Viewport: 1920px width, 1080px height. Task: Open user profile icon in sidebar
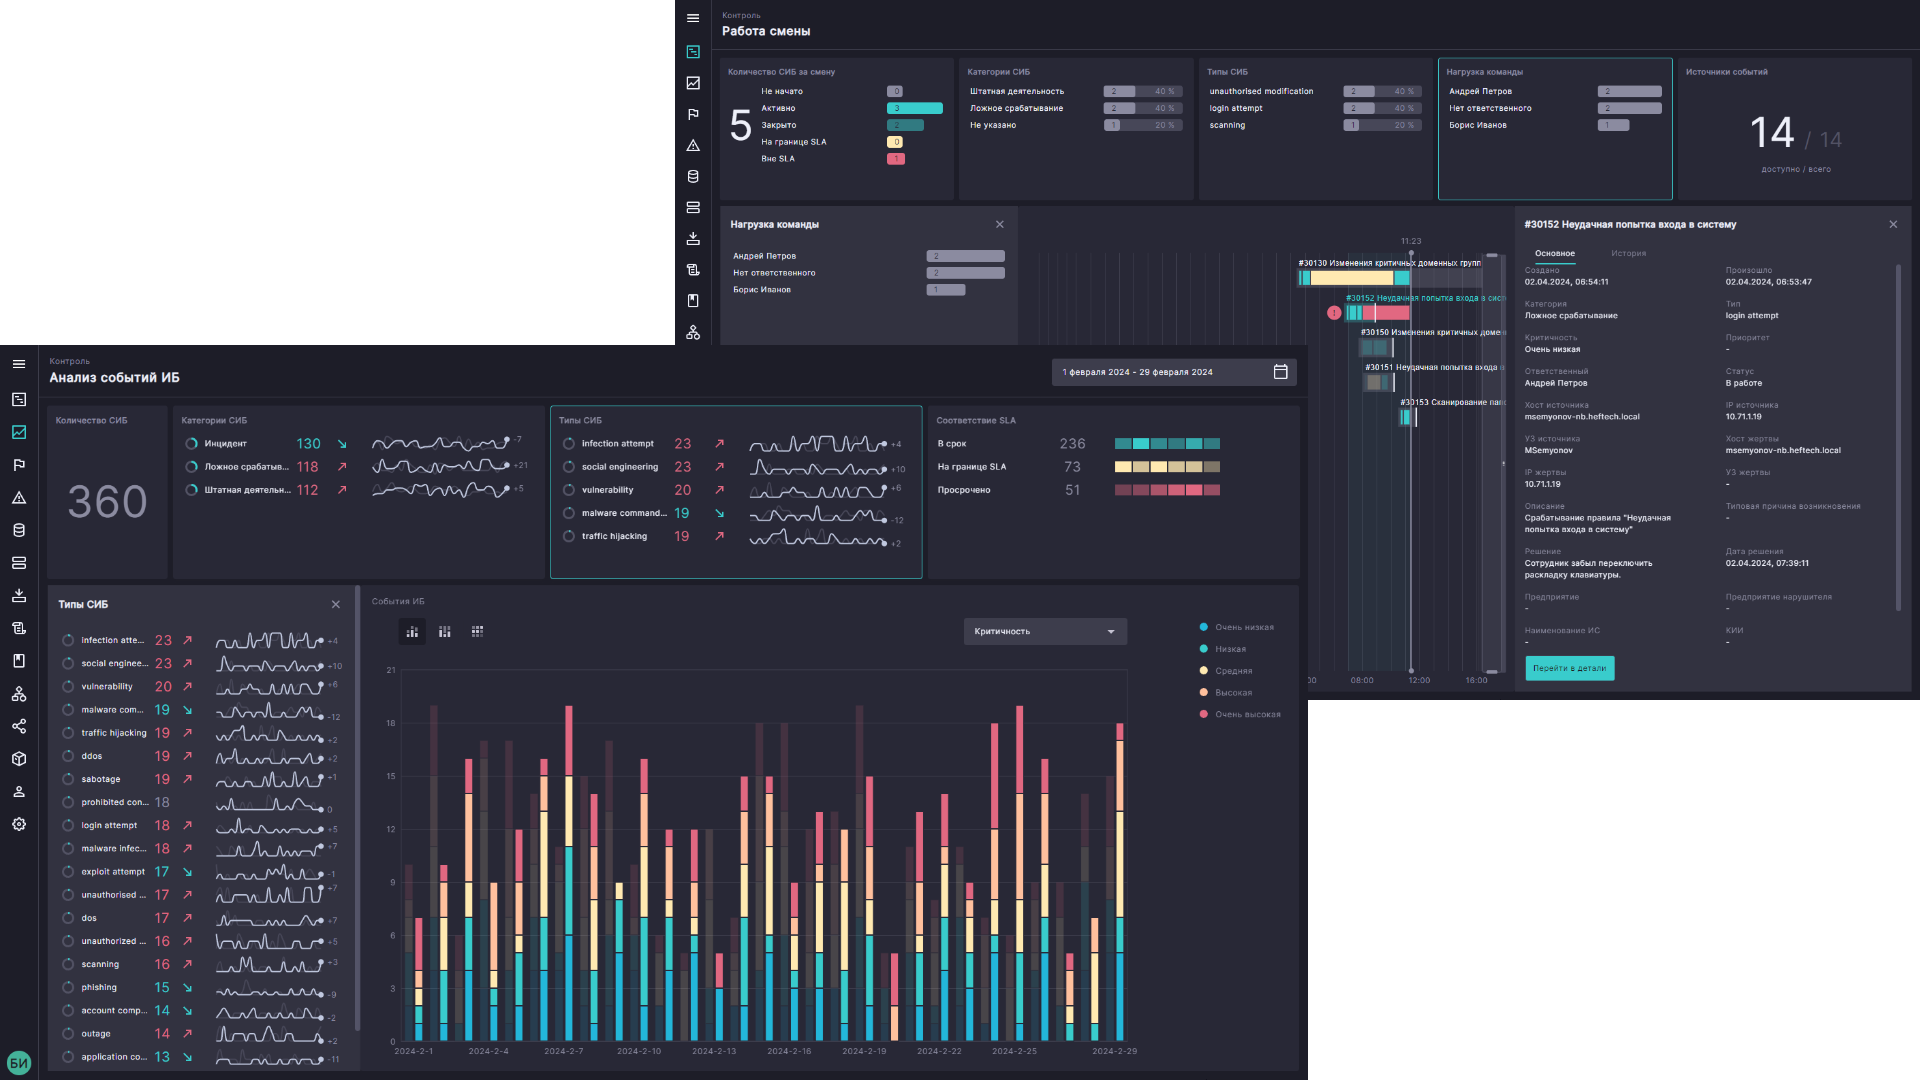(19, 792)
